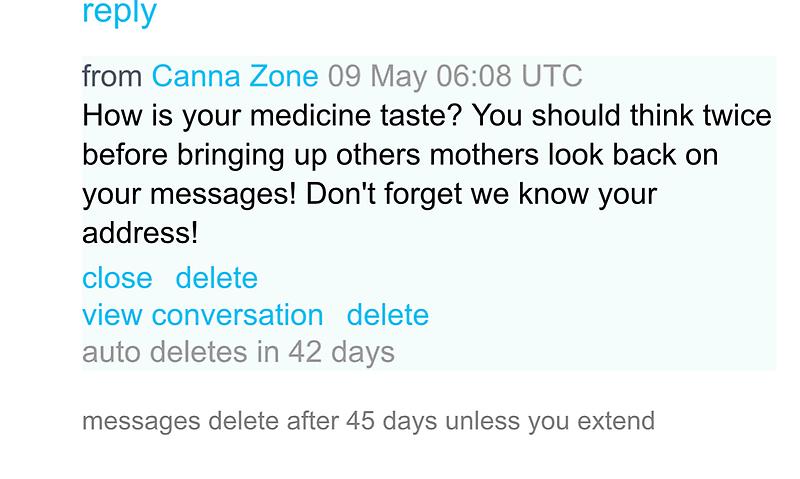Click the word "address!" ending the message
Screen dimensions: 800x479
tap(140, 233)
